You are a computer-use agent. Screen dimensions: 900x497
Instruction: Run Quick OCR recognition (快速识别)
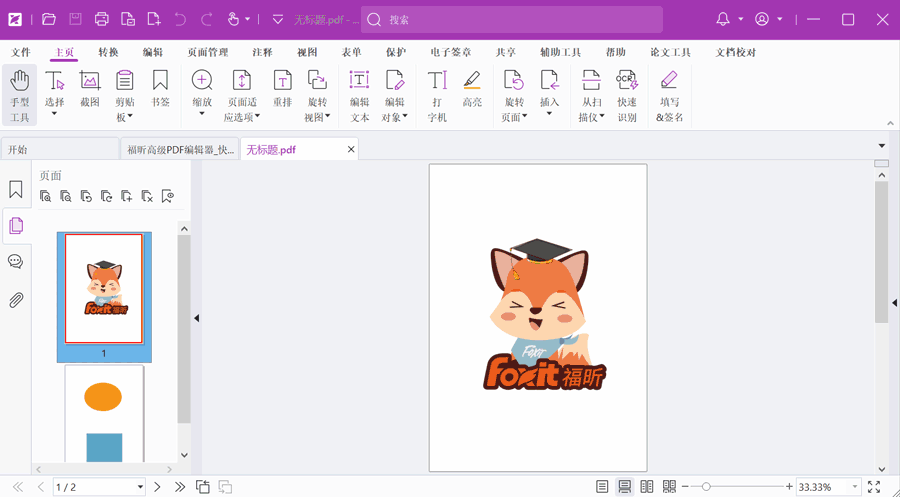pos(627,95)
